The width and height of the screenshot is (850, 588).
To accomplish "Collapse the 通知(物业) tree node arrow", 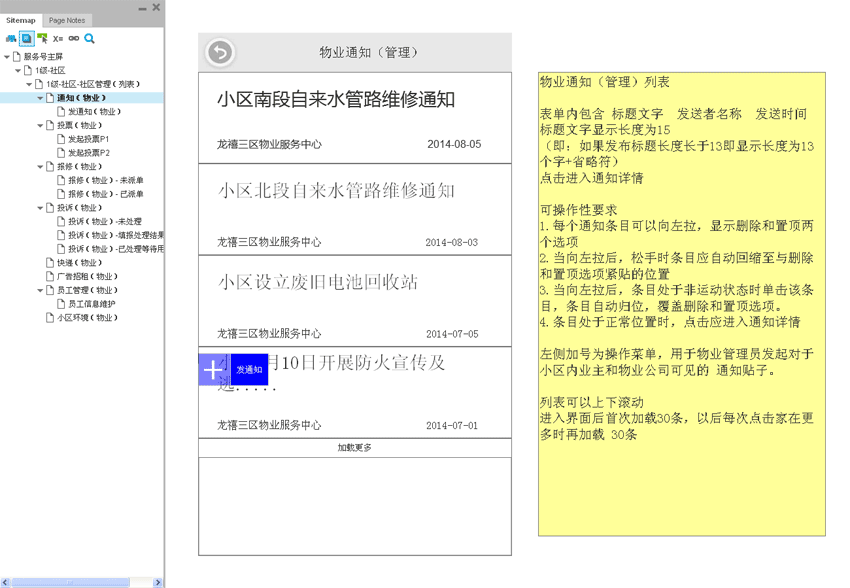I will coord(41,98).
